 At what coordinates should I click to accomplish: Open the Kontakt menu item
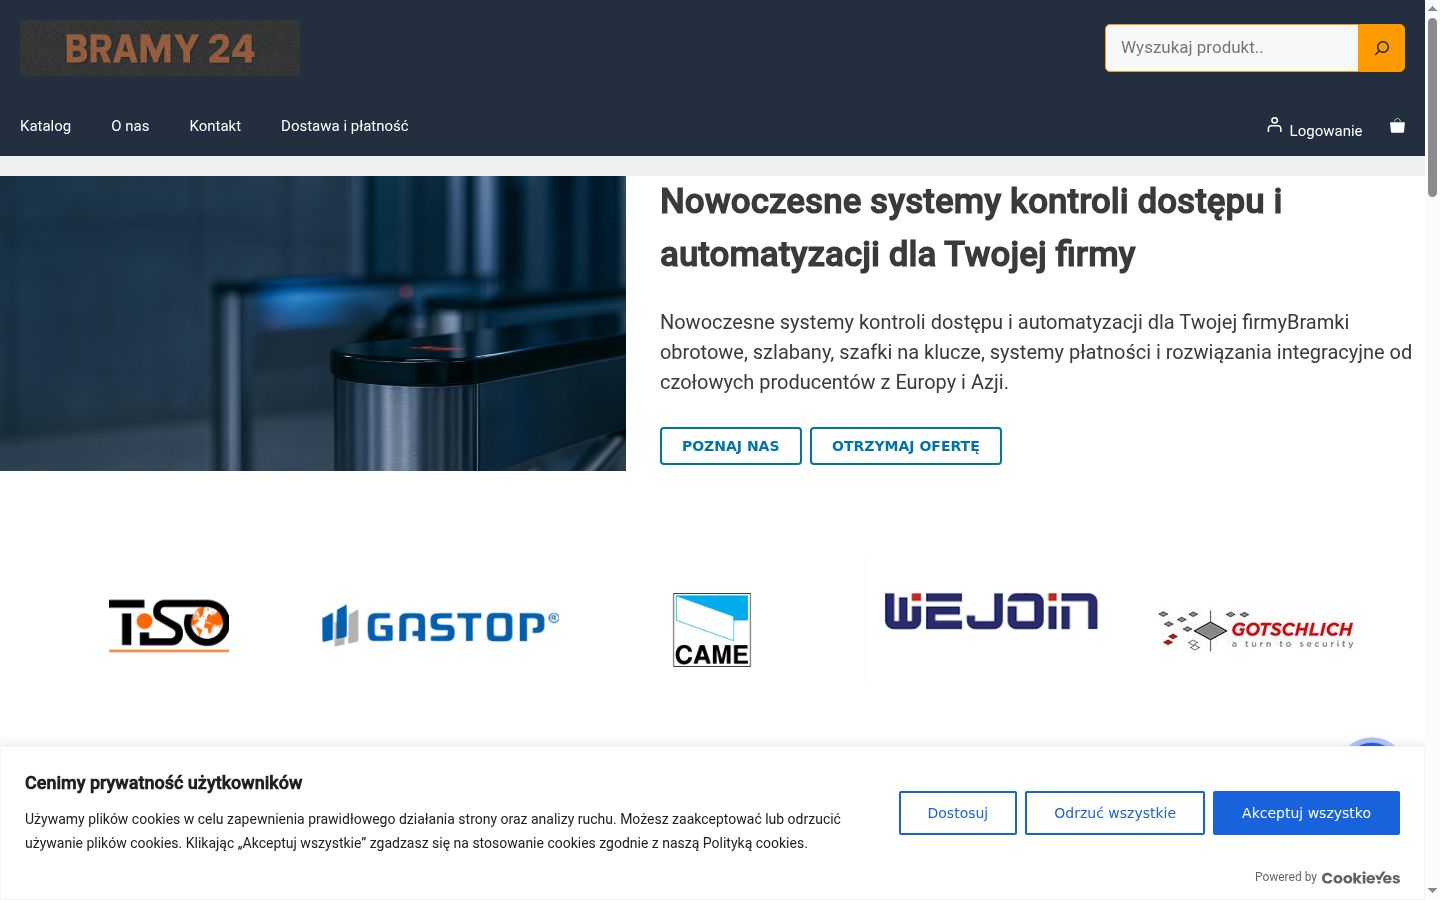point(215,126)
